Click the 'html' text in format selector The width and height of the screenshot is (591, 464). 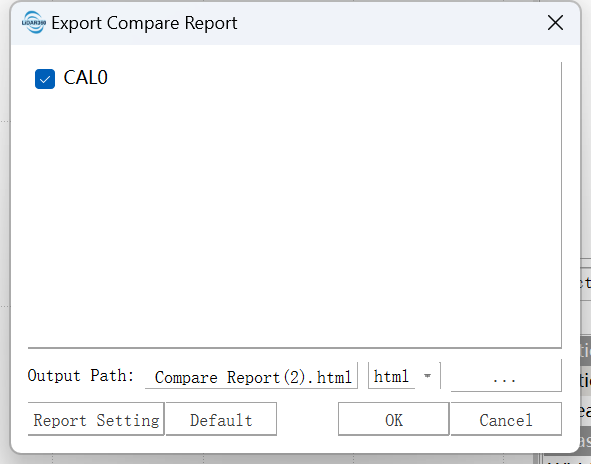[x=391, y=376]
